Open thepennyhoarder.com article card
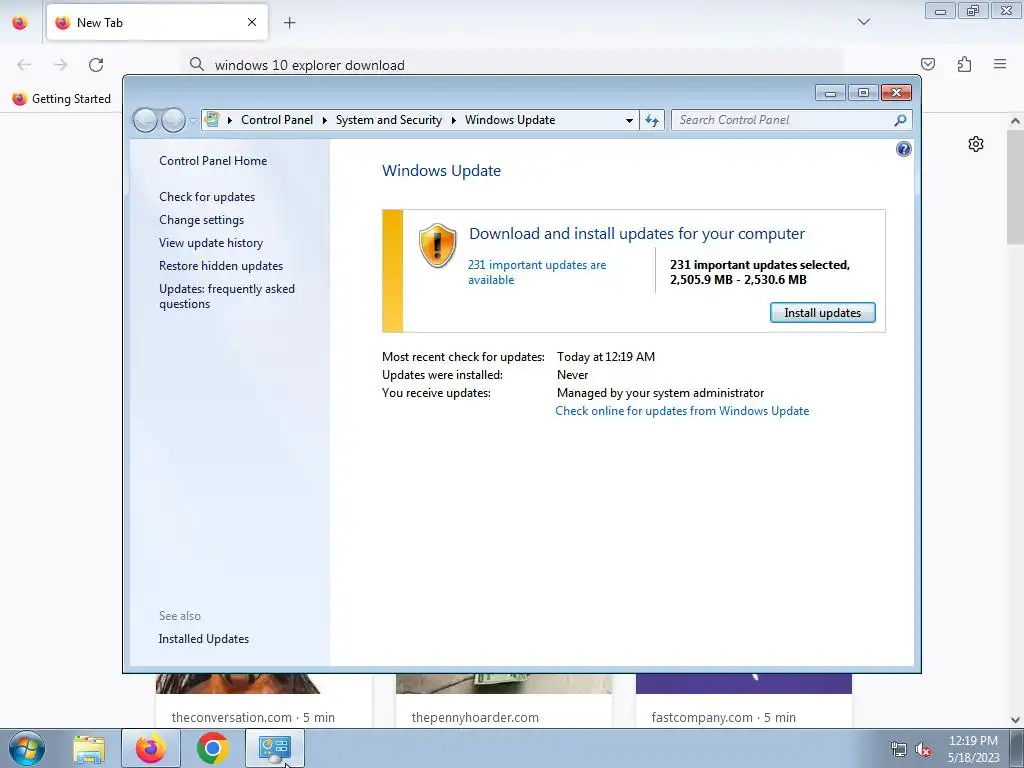 point(504,701)
